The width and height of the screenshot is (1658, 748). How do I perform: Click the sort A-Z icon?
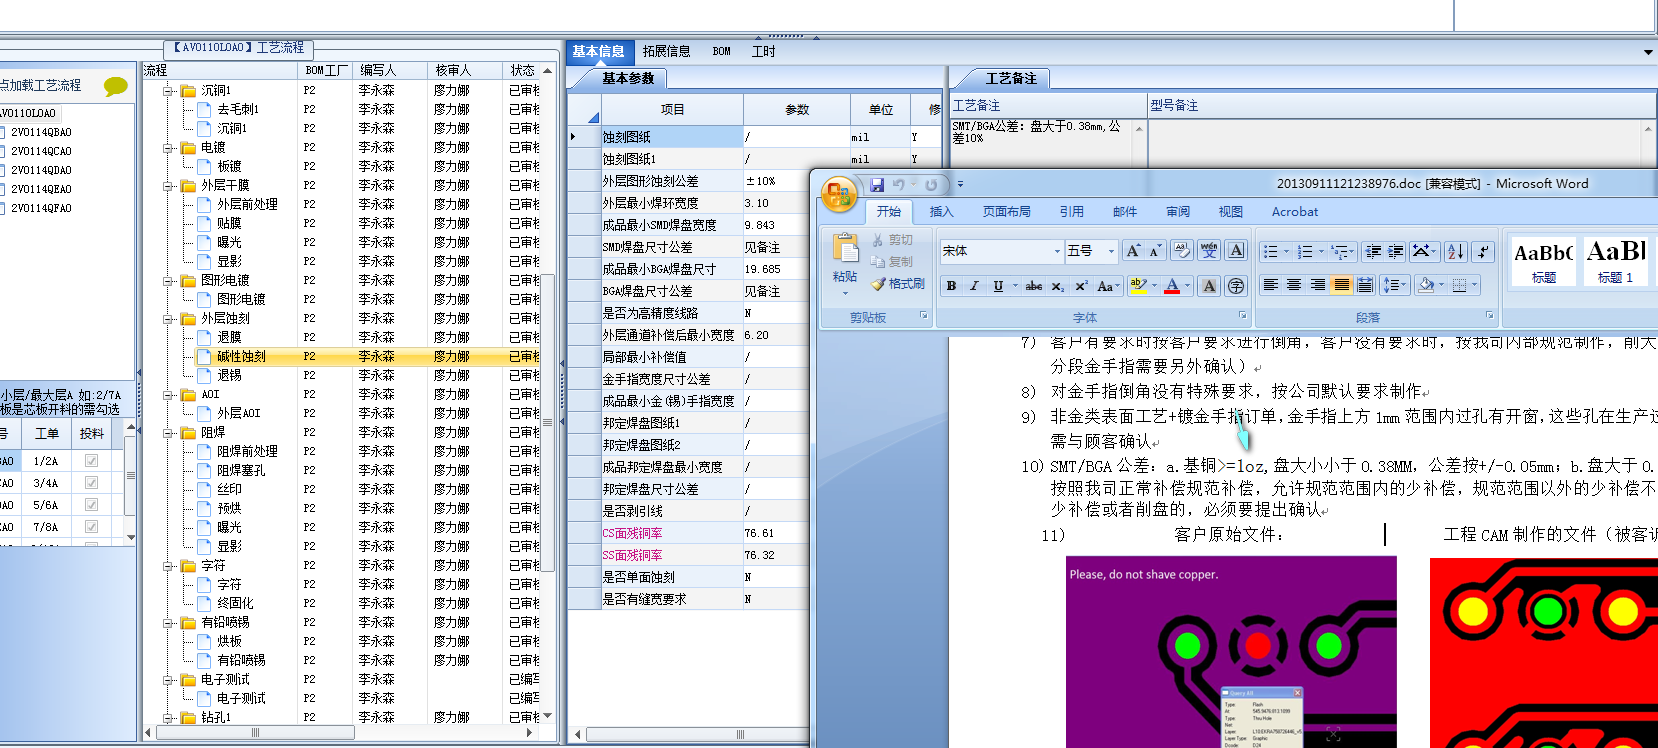[x=1456, y=251]
